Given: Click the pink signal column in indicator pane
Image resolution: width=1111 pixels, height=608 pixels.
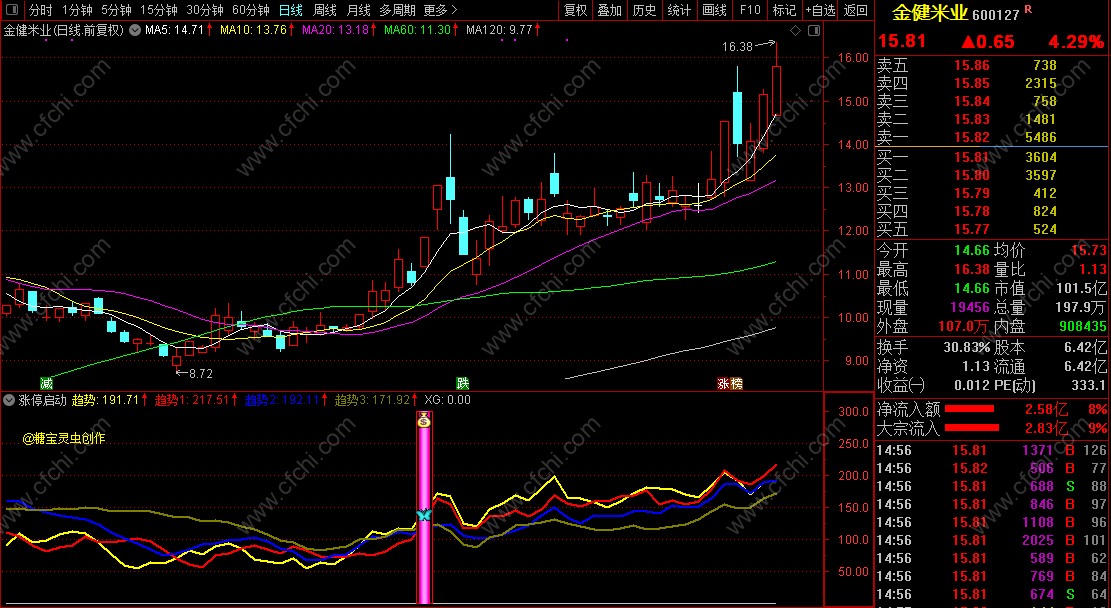Looking at the screenshot, I should (424, 507).
